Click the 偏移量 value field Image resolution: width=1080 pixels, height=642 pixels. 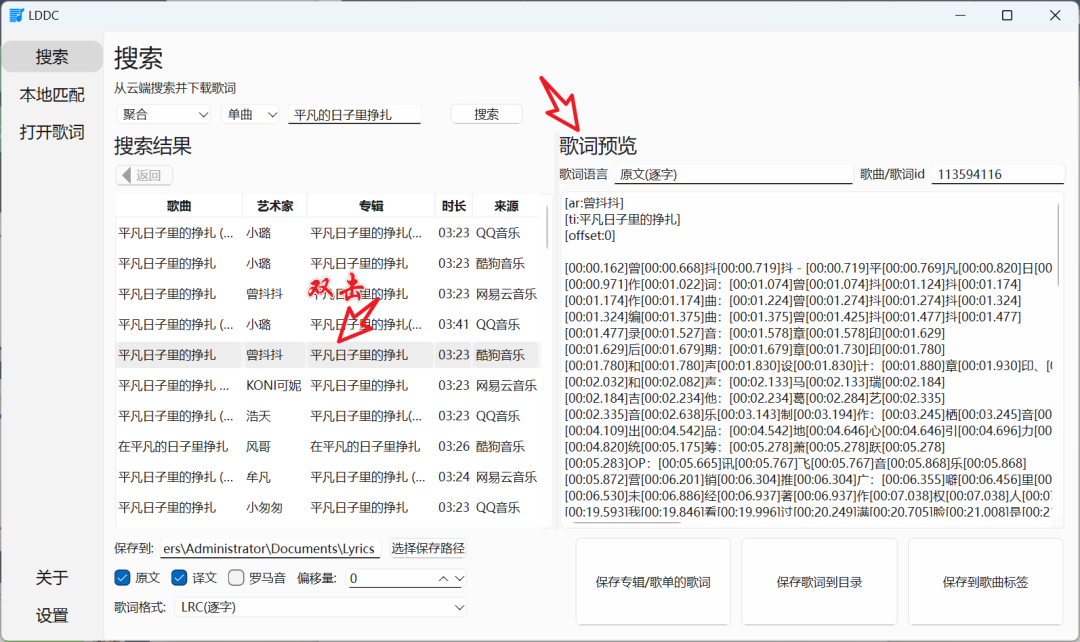point(389,579)
